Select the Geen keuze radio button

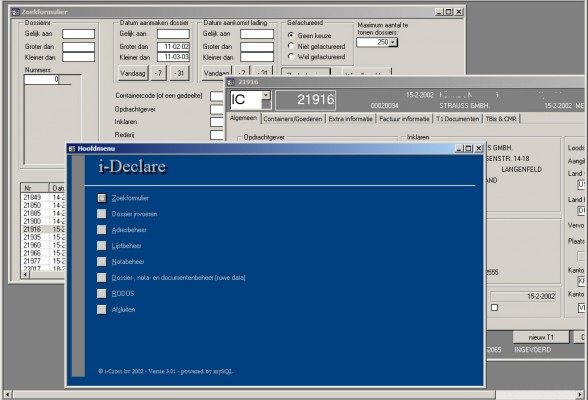291,35
